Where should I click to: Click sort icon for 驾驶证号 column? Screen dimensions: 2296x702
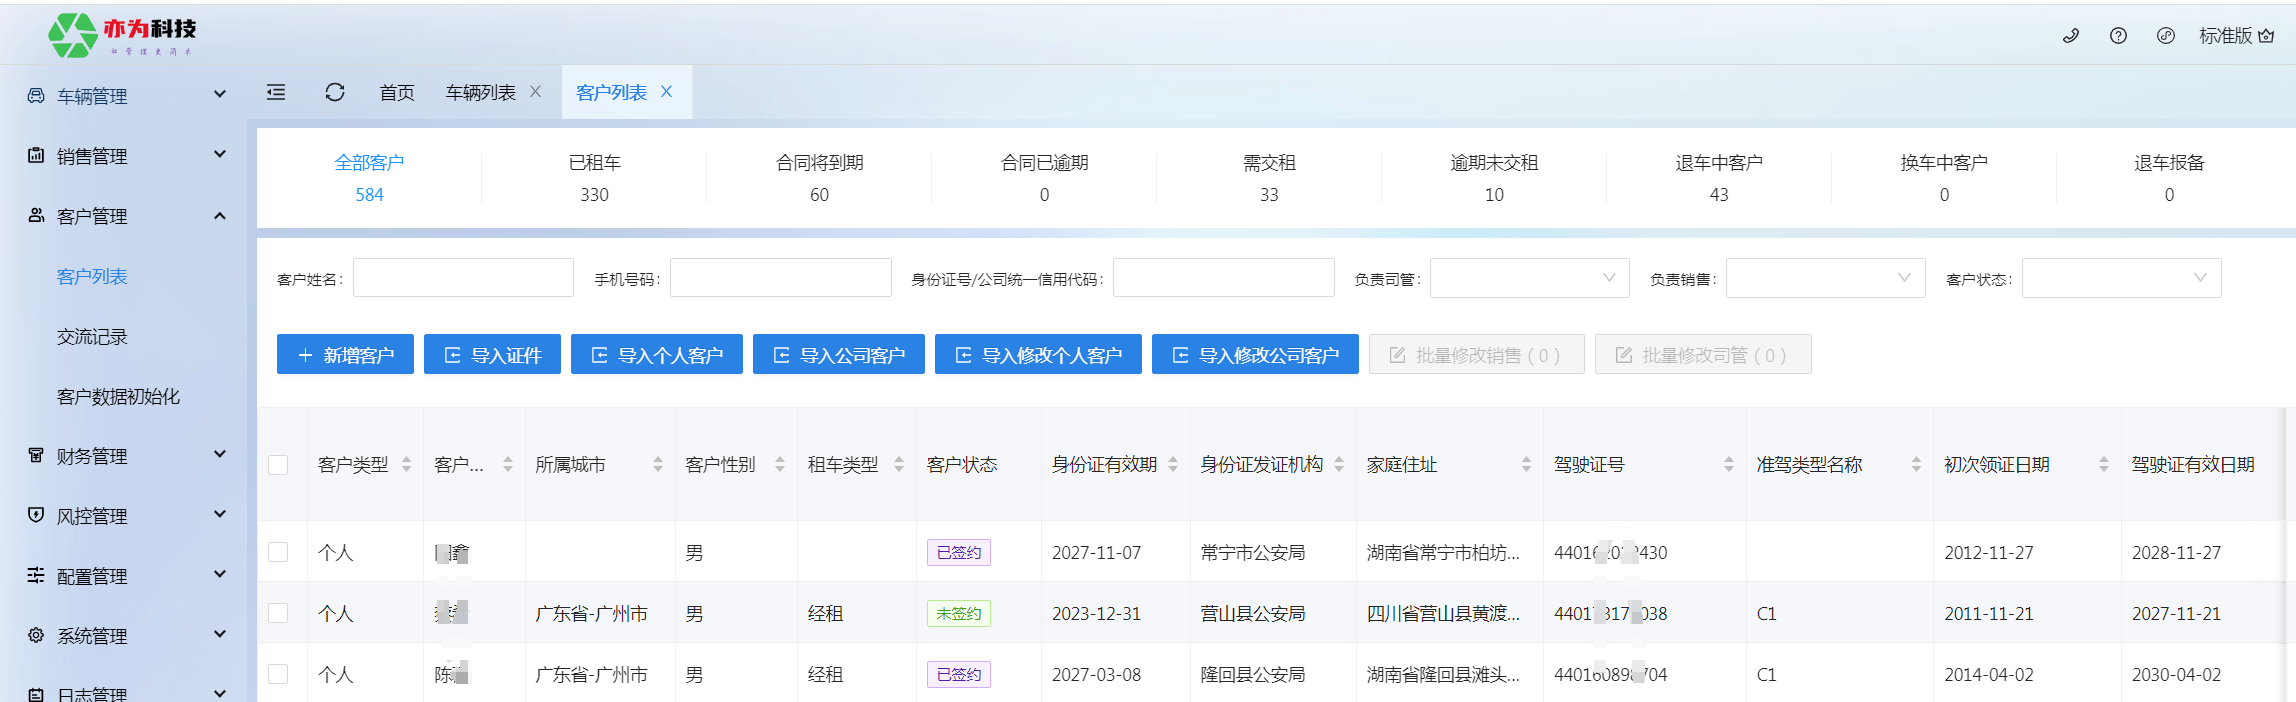1729,464
